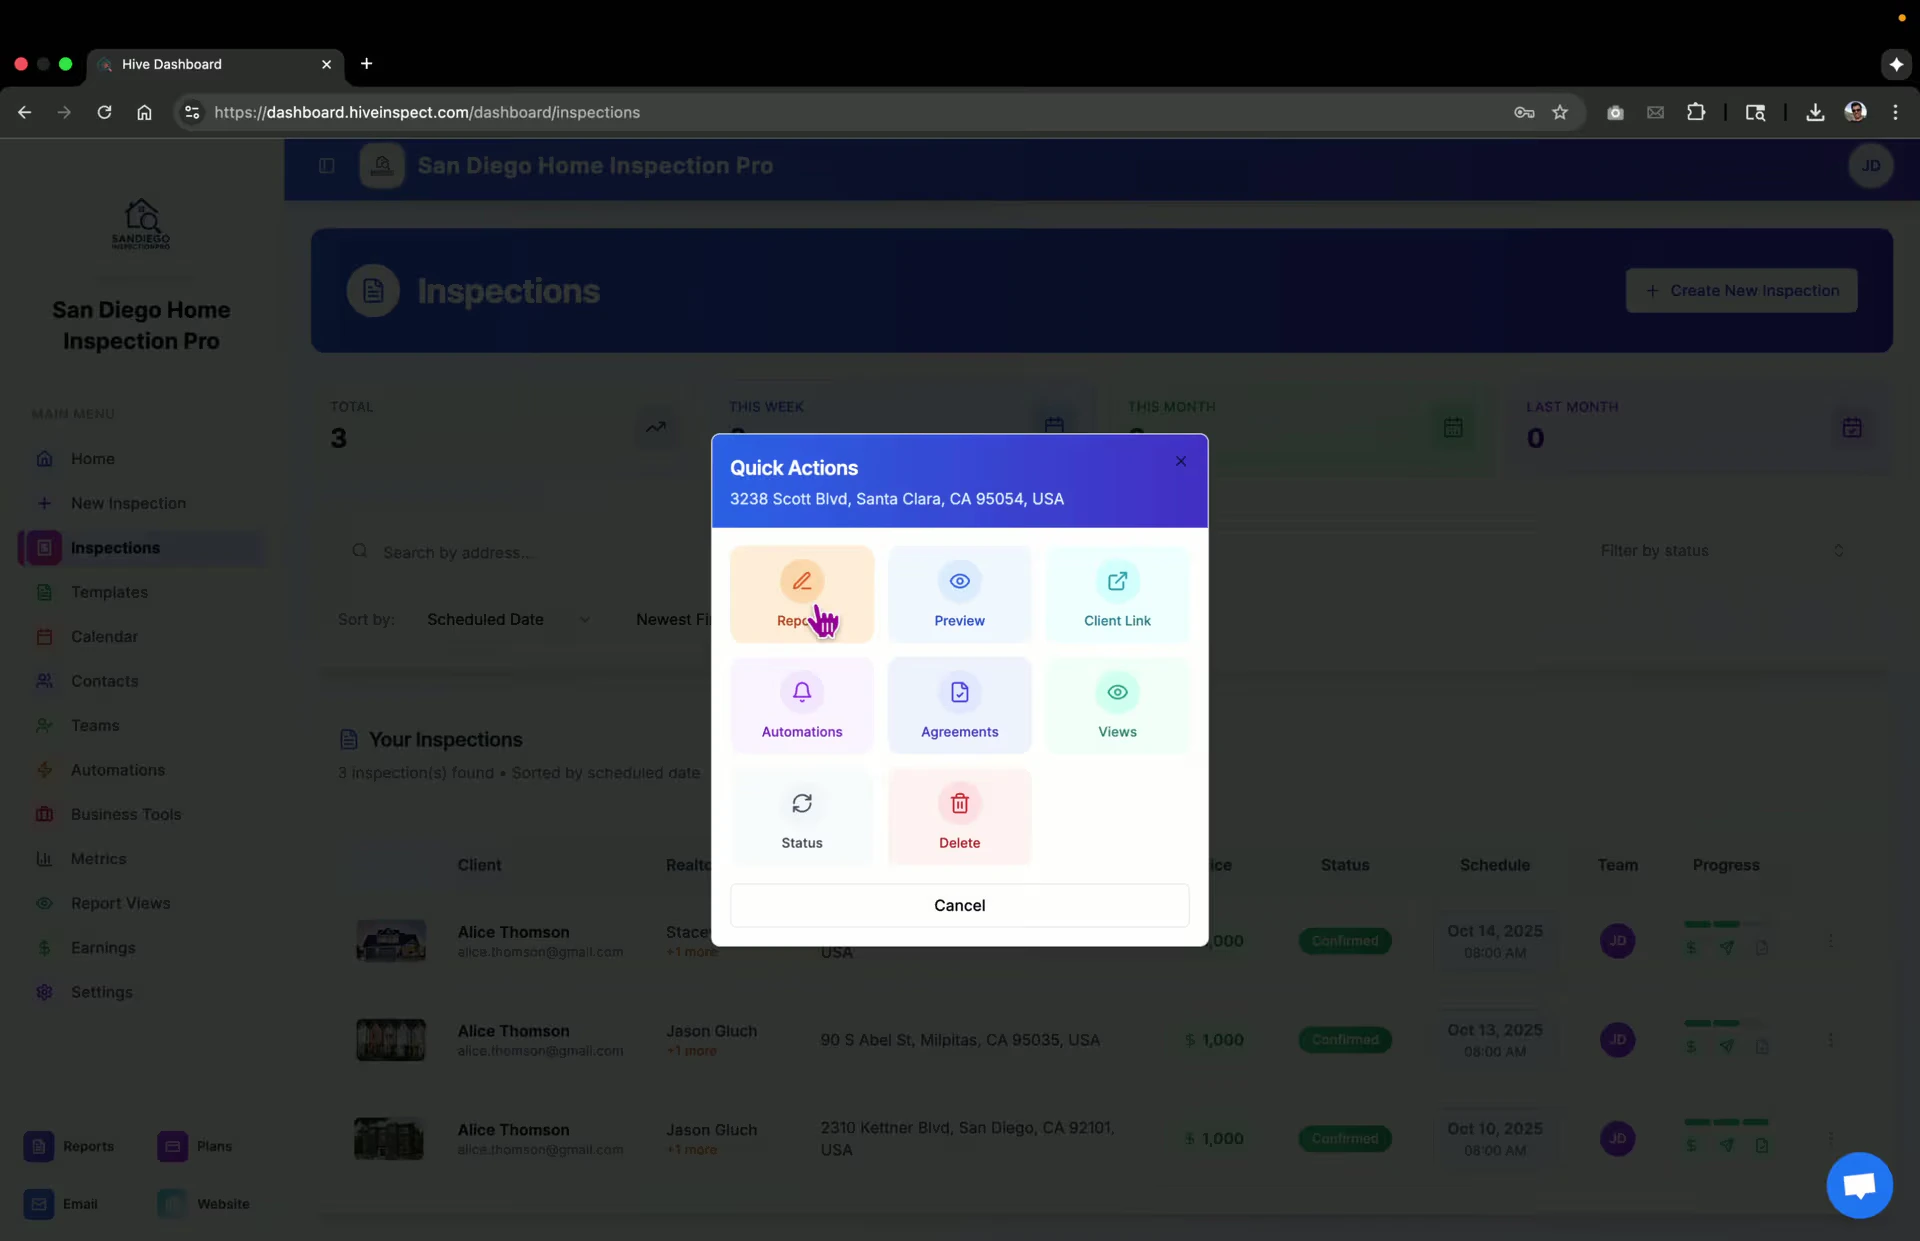This screenshot has width=1920, height=1241.
Task: Open Teams in the sidebar
Action: pos(142,726)
